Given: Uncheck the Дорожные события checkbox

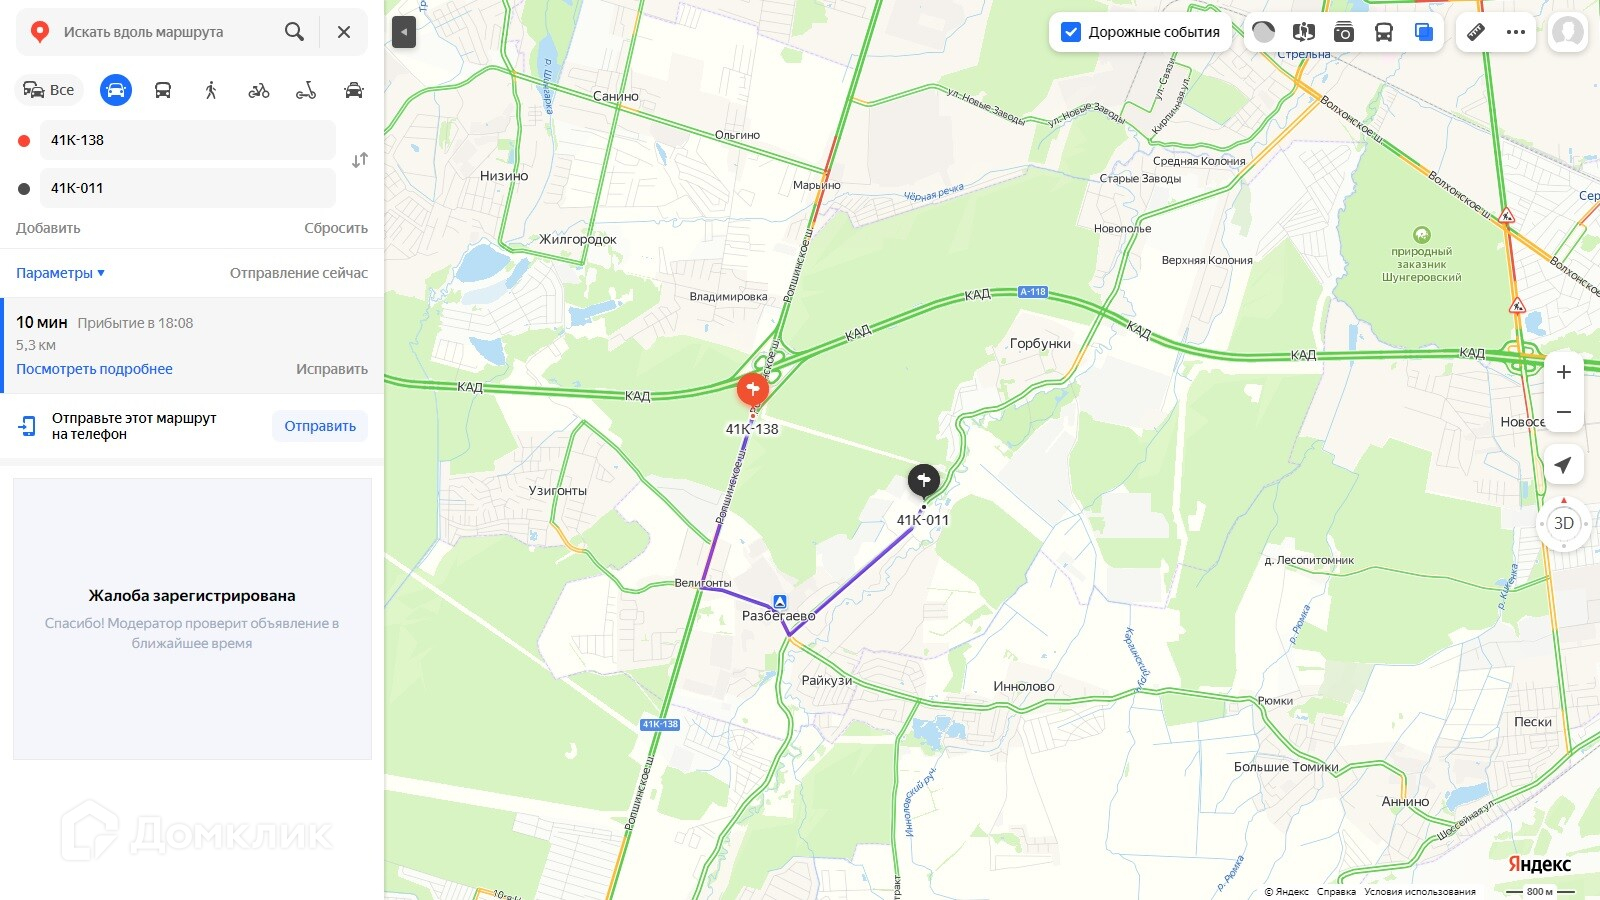Looking at the screenshot, I should pyautogui.click(x=1071, y=32).
